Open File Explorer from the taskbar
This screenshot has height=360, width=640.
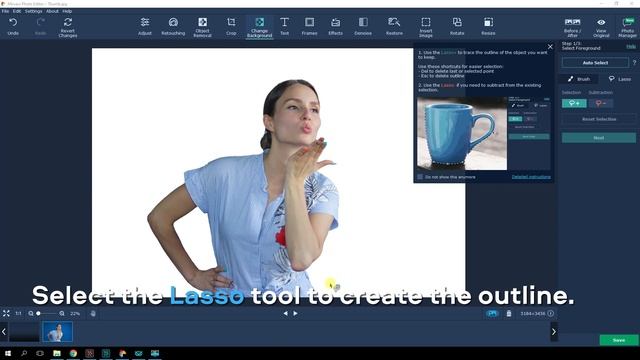pyautogui.click(x=57, y=353)
